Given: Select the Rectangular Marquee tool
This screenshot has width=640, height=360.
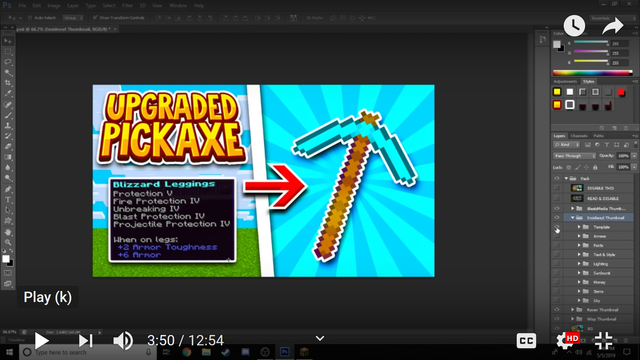Looking at the screenshot, I should [x=8, y=52].
